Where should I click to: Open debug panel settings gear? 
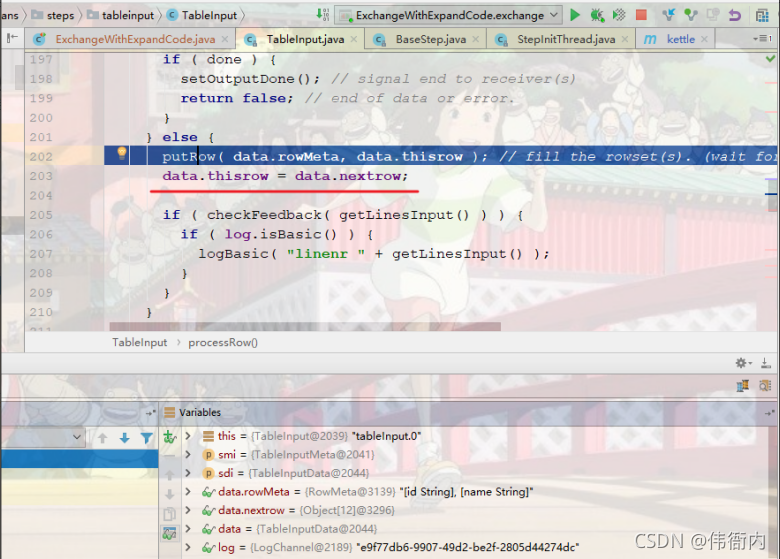743,363
